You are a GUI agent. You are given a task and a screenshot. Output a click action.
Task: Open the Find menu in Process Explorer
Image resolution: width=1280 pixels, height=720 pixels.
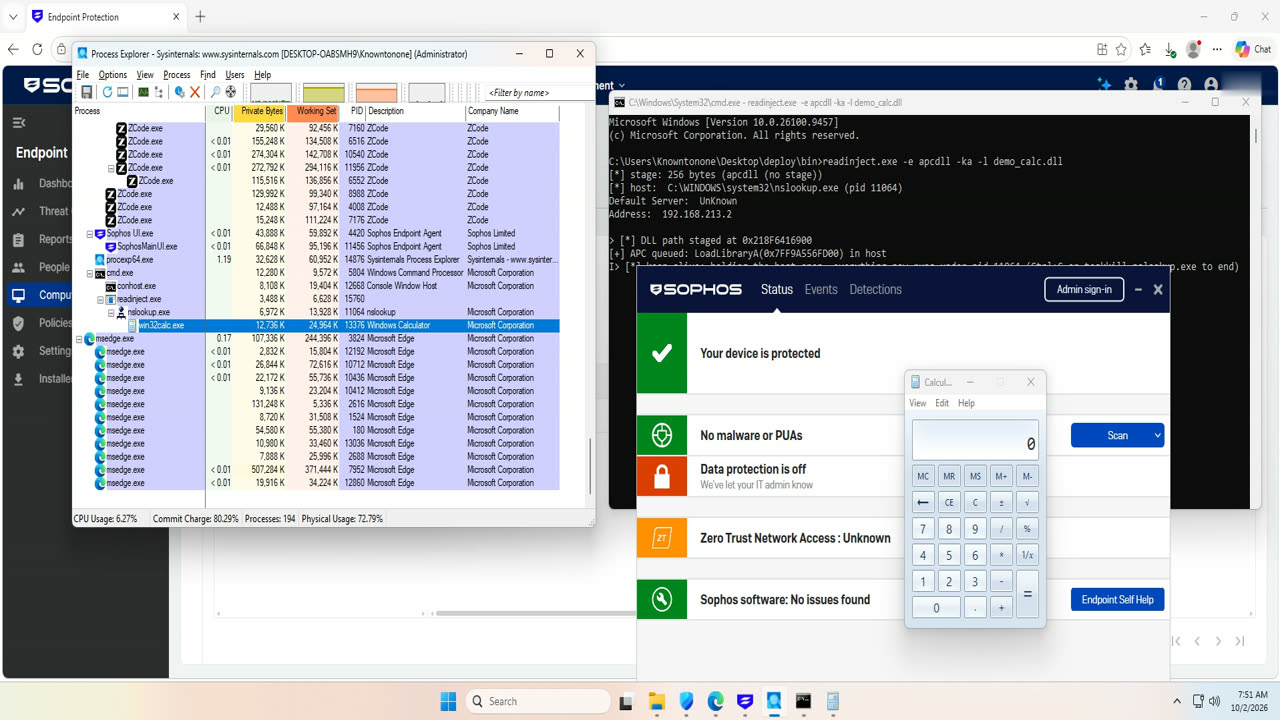point(208,75)
